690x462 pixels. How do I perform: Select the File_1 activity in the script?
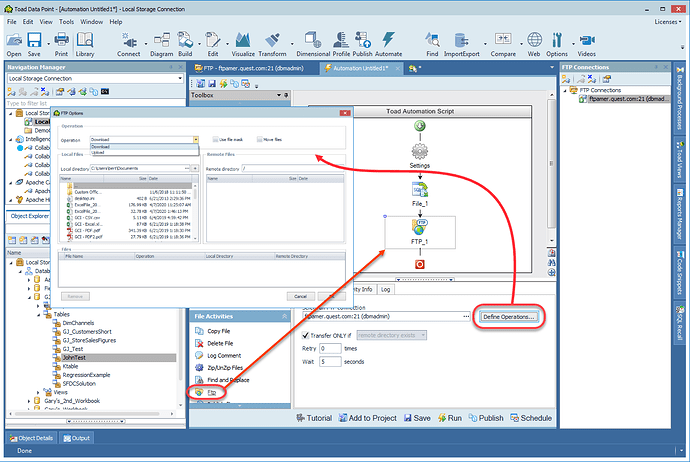420,194
